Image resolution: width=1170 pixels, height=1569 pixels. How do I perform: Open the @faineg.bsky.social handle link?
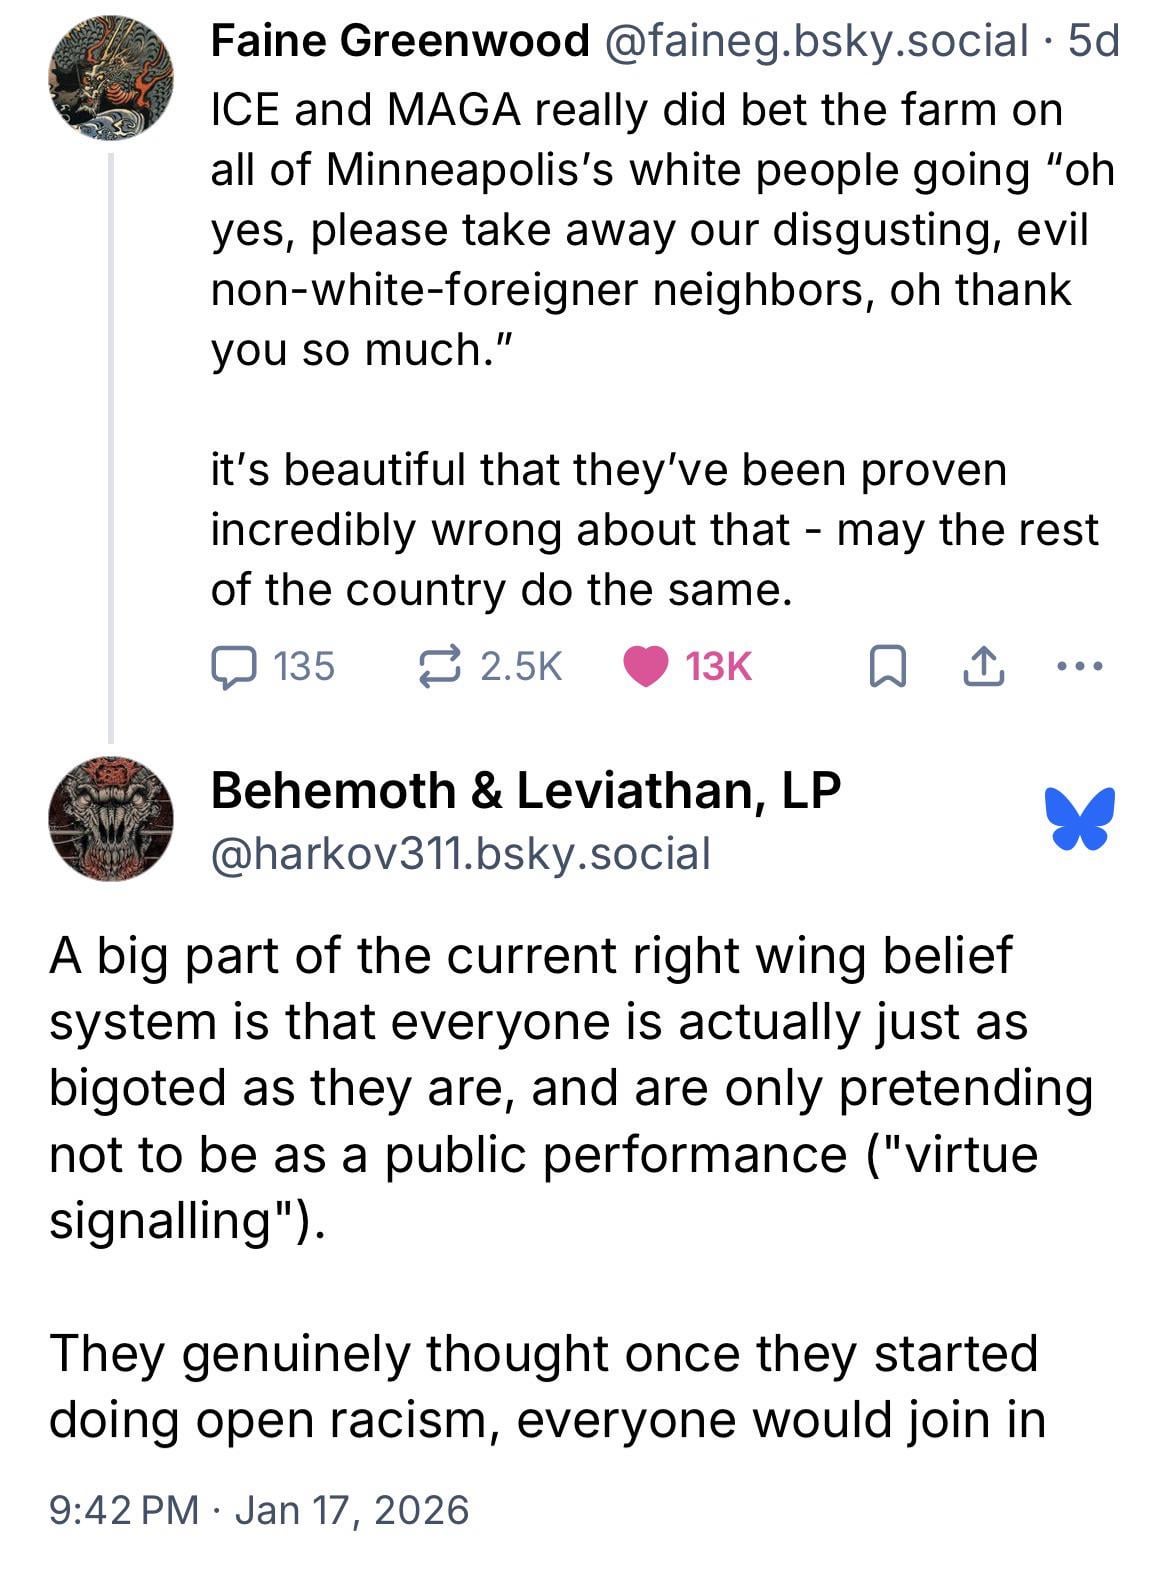click(815, 42)
